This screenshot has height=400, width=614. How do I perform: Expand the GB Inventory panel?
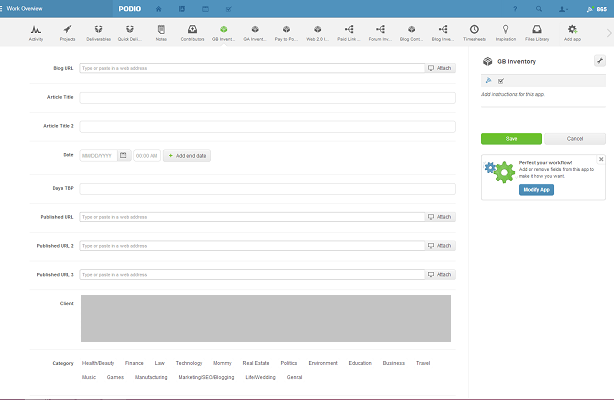pyautogui.click(x=599, y=61)
